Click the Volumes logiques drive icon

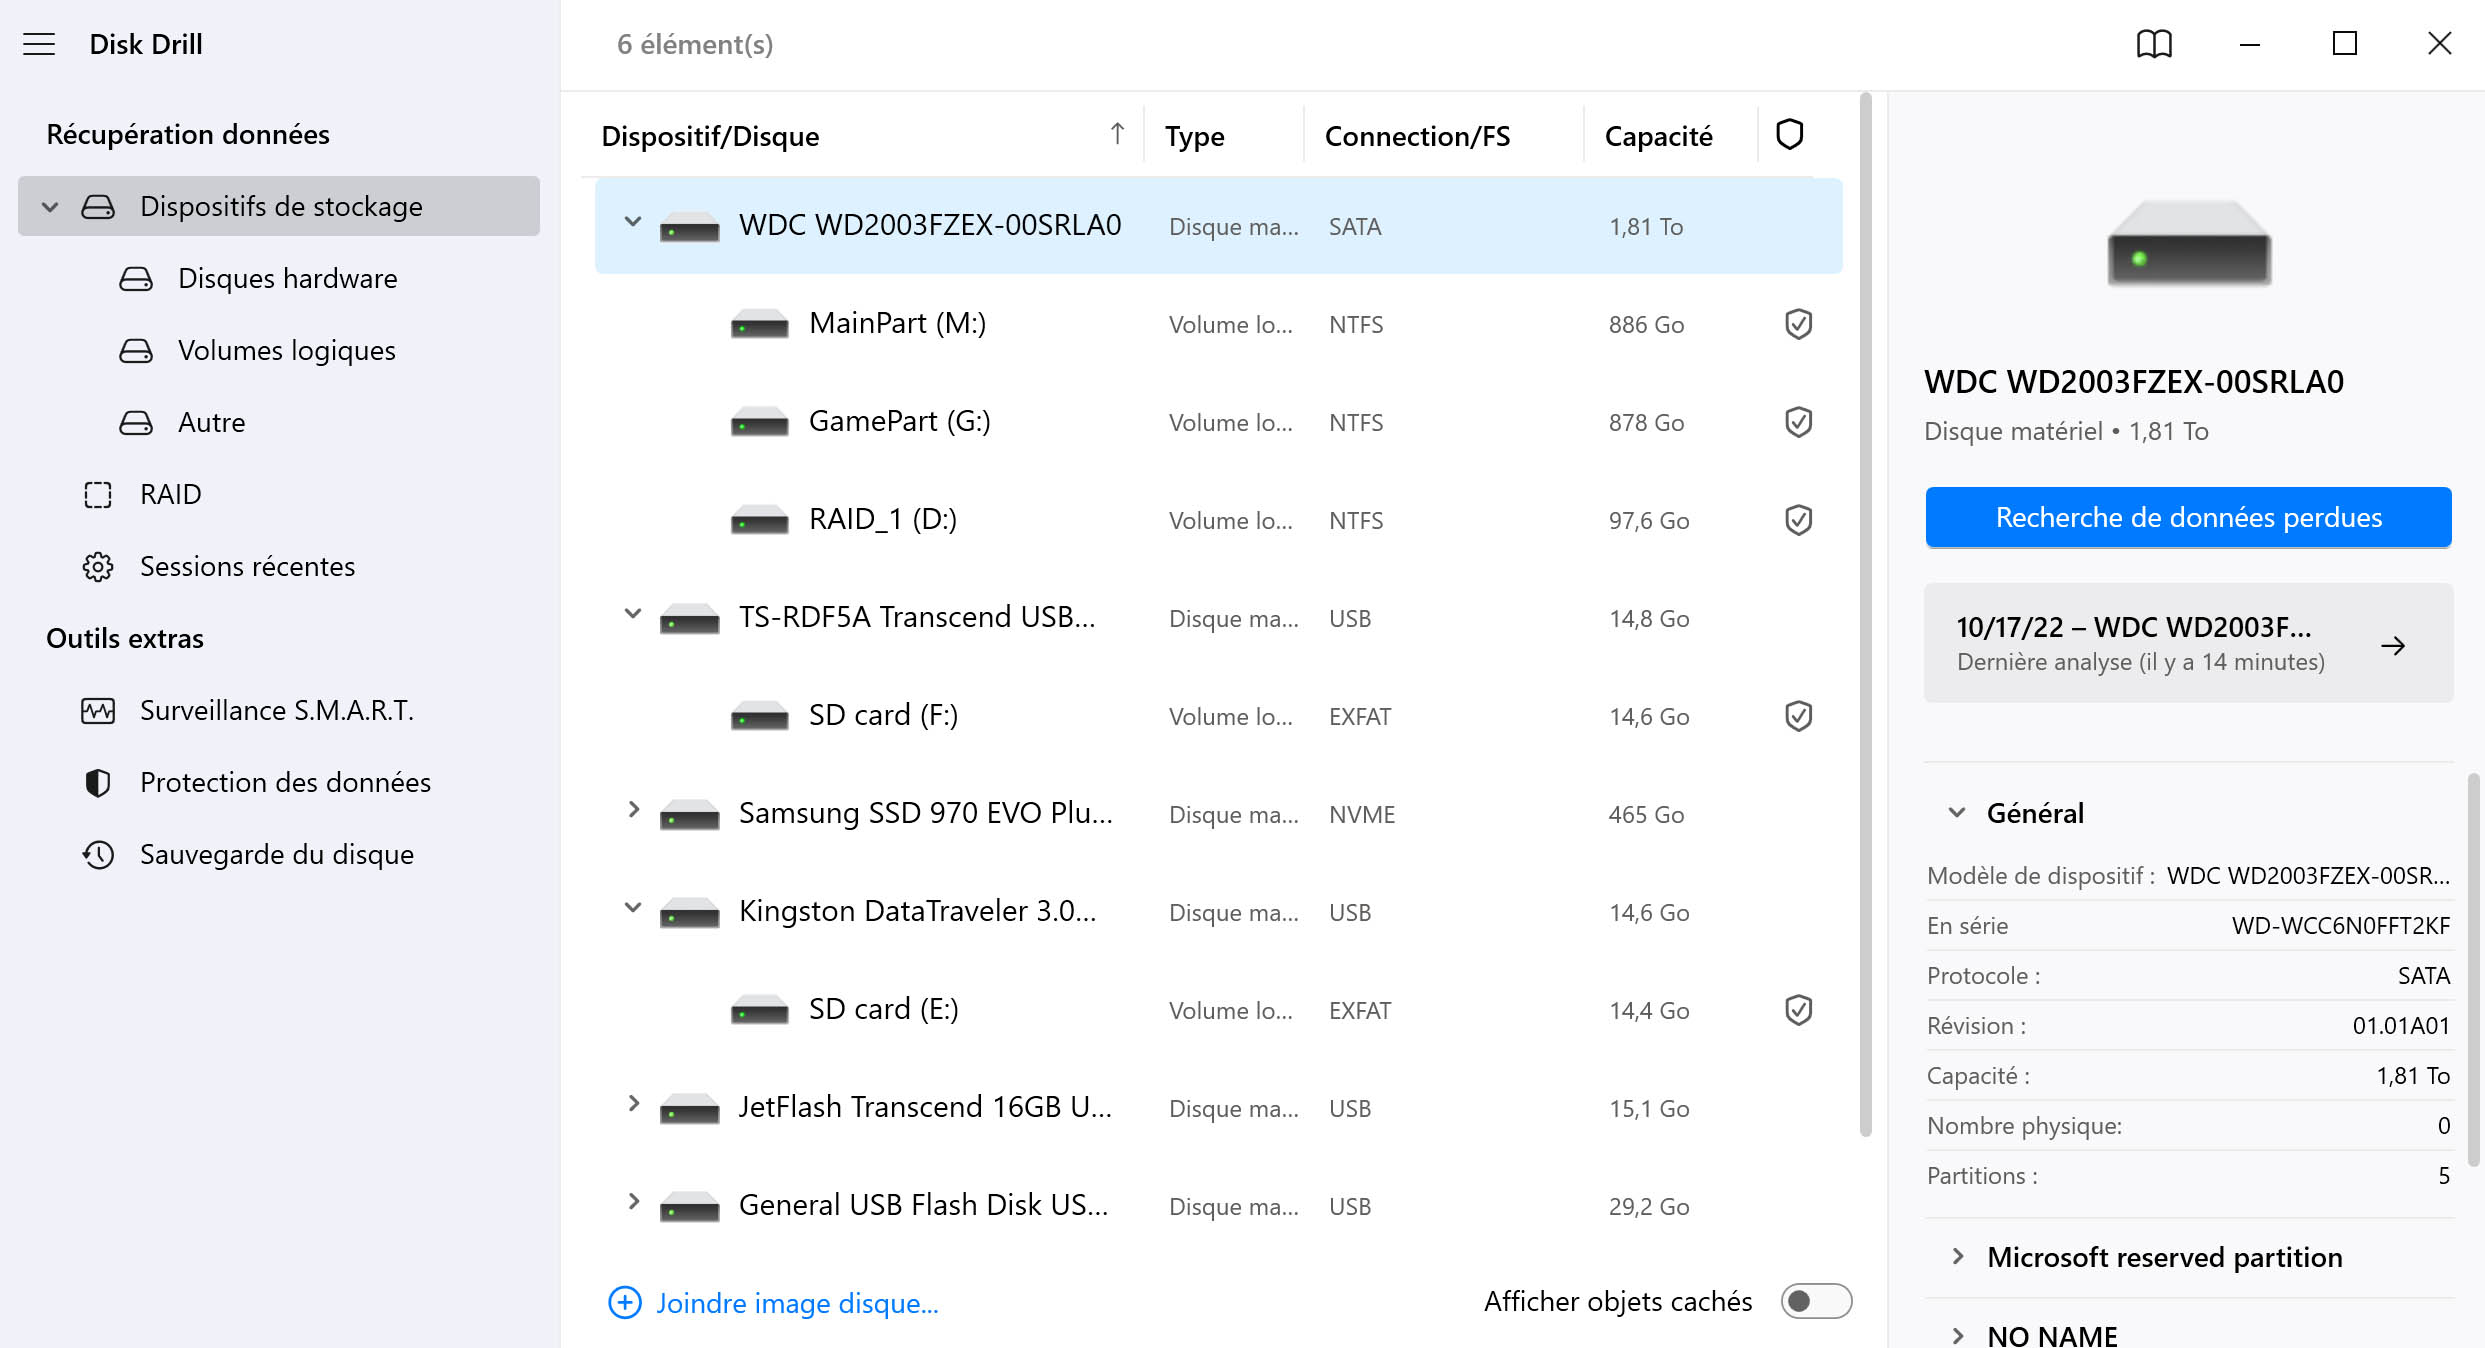(136, 351)
